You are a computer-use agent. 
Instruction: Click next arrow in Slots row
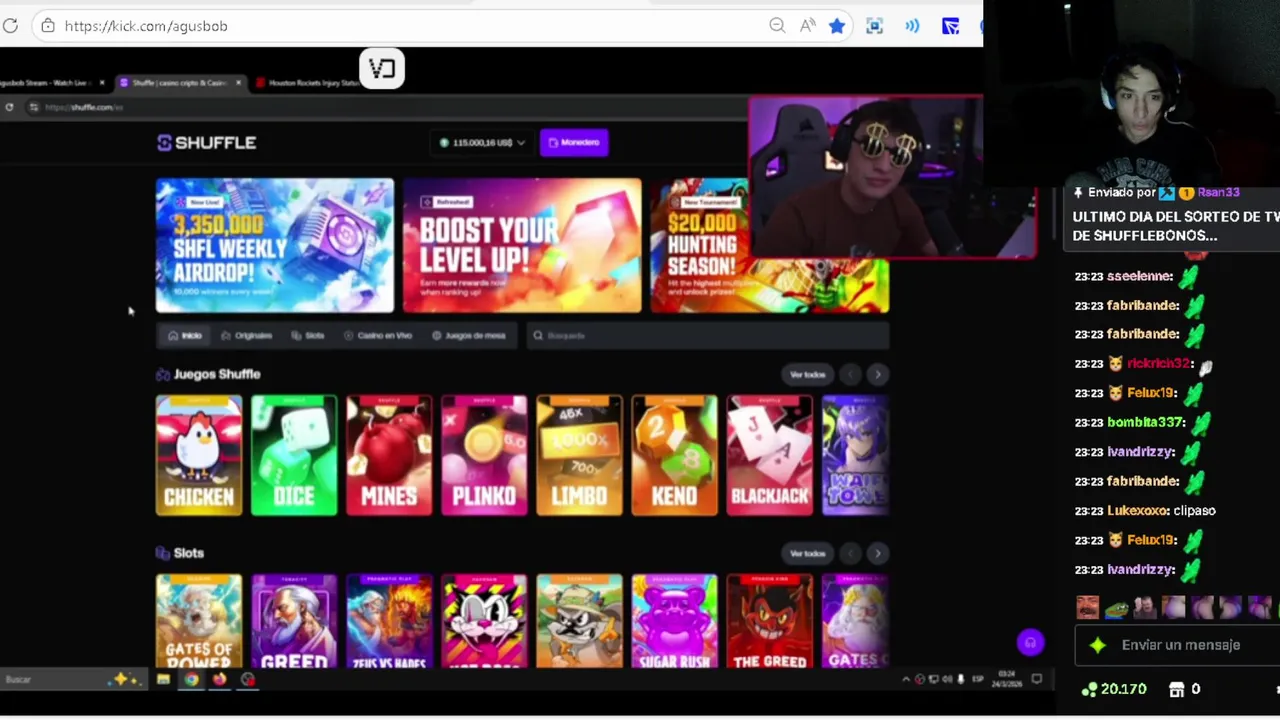(878, 554)
